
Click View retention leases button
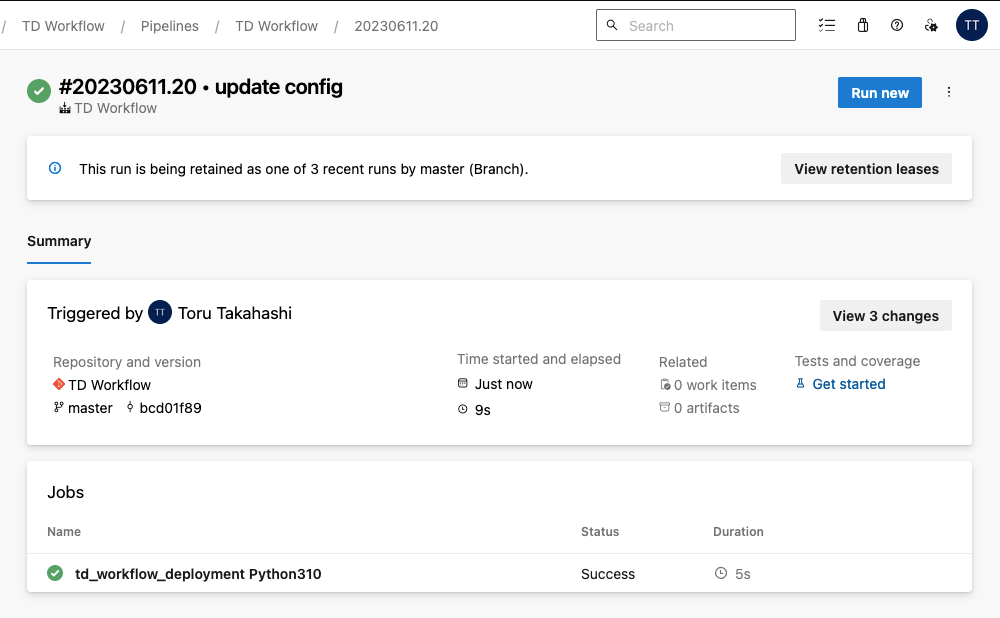(x=866, y=169)
